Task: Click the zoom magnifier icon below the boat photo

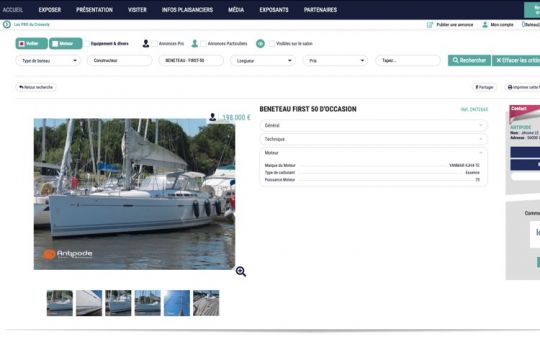Action: (x=241, y=271)
